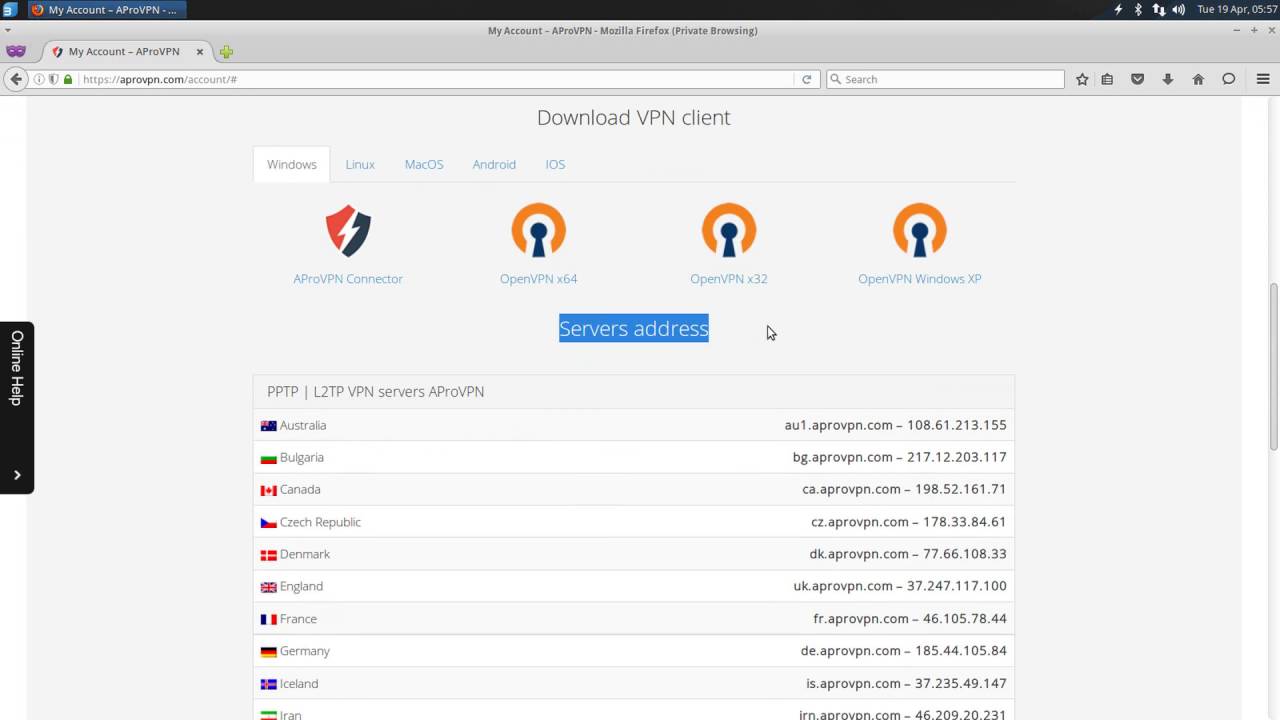Click the Australia row label

[303, 425]
